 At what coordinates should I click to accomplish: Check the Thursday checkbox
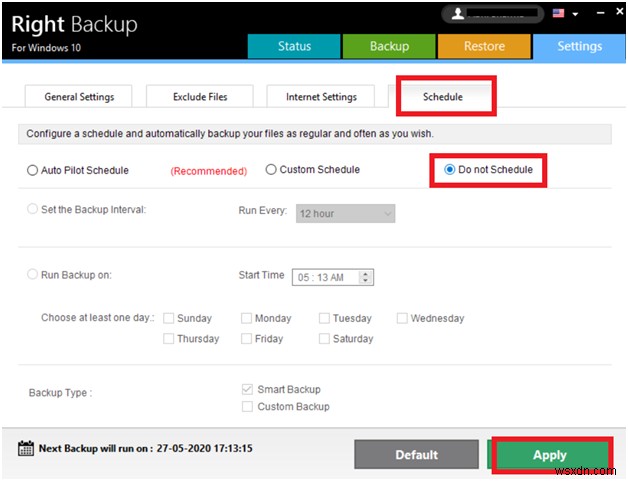point(169,338)
